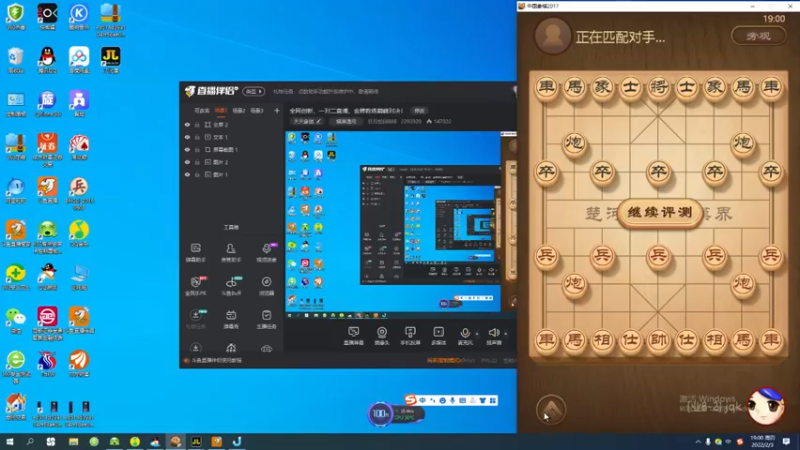Screen dimensions: 800x450
Task: Select the red 兵 chess game desktop icon
Action: coord(79,193)
